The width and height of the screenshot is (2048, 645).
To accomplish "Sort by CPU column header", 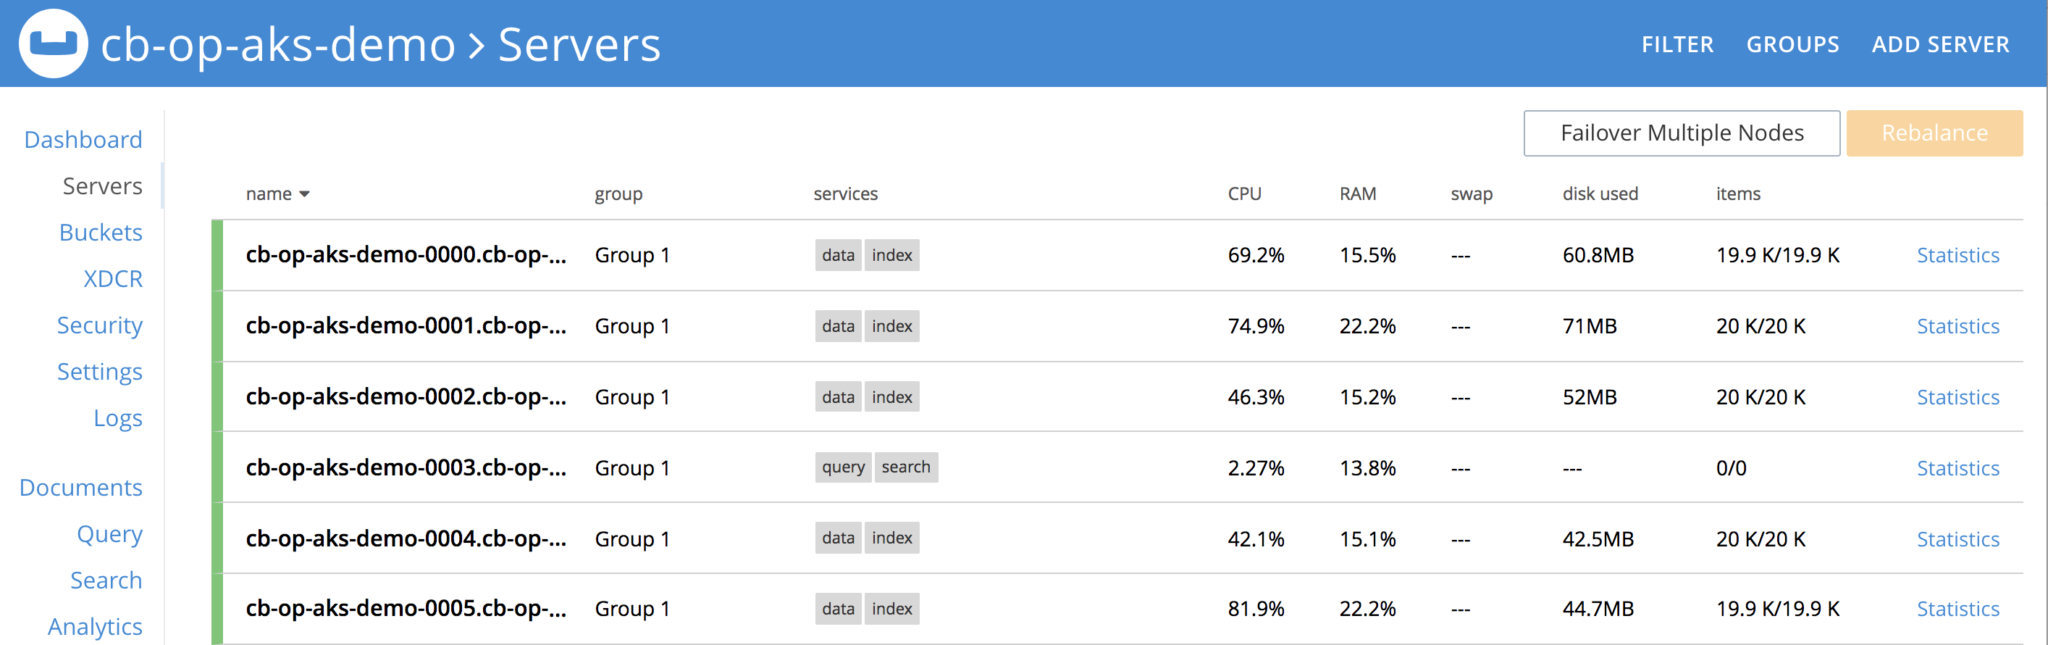I will pos(1244,194).
